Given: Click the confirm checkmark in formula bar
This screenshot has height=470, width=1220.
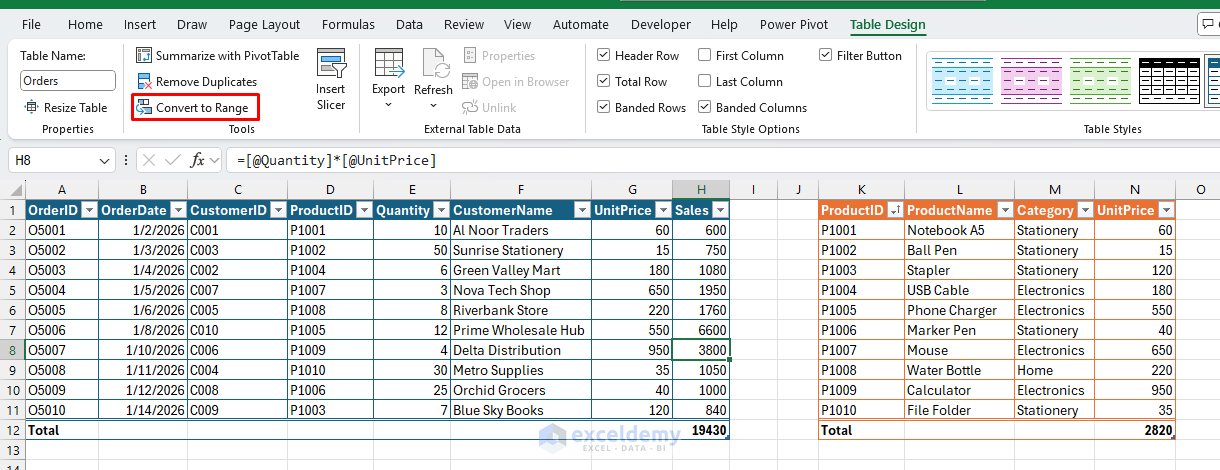Looking at the screenshot, I should [173, 160].
